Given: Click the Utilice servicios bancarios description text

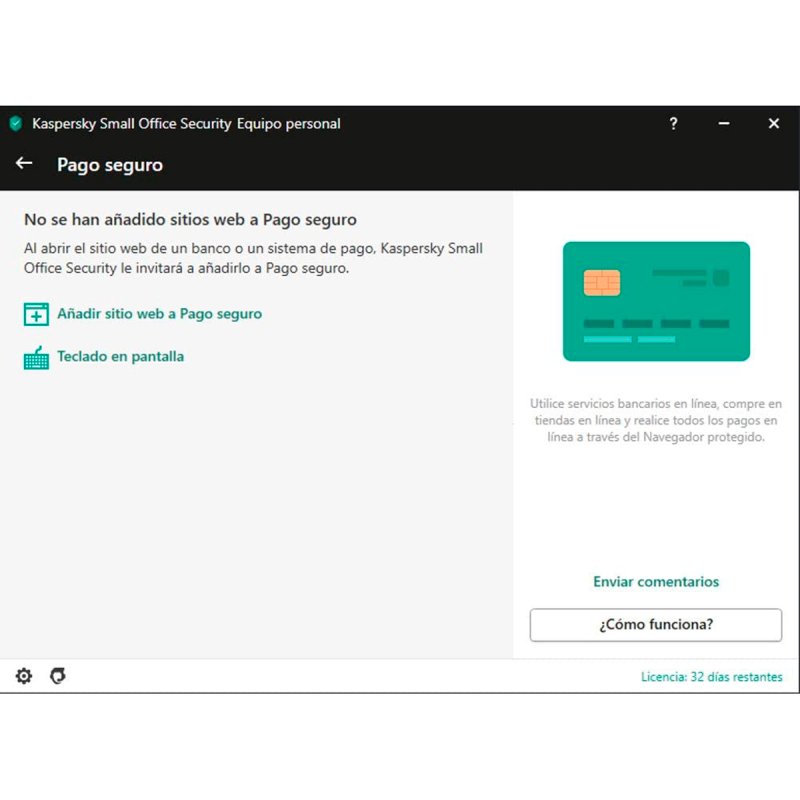Looking at the screenshot, I should [x=656, y=420].
